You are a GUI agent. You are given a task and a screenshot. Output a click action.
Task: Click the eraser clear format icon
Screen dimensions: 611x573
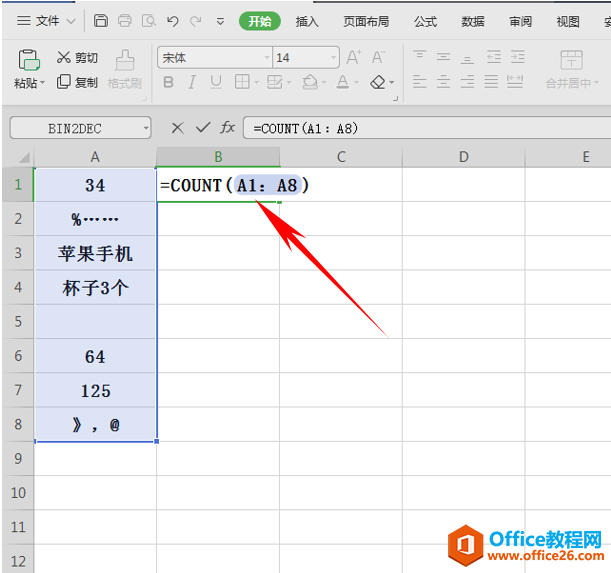378,82
